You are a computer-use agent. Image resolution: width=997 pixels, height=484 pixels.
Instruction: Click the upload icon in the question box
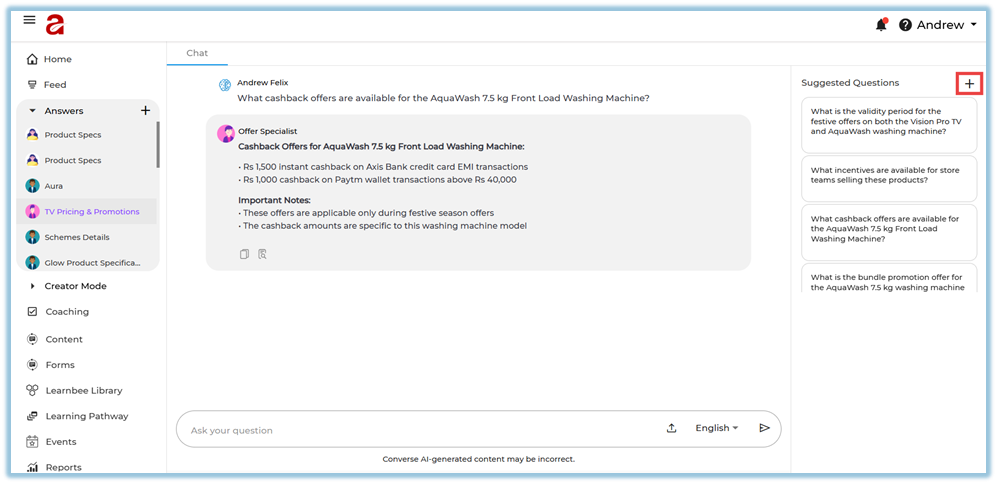pyautogui.click(x=671, y=428)
